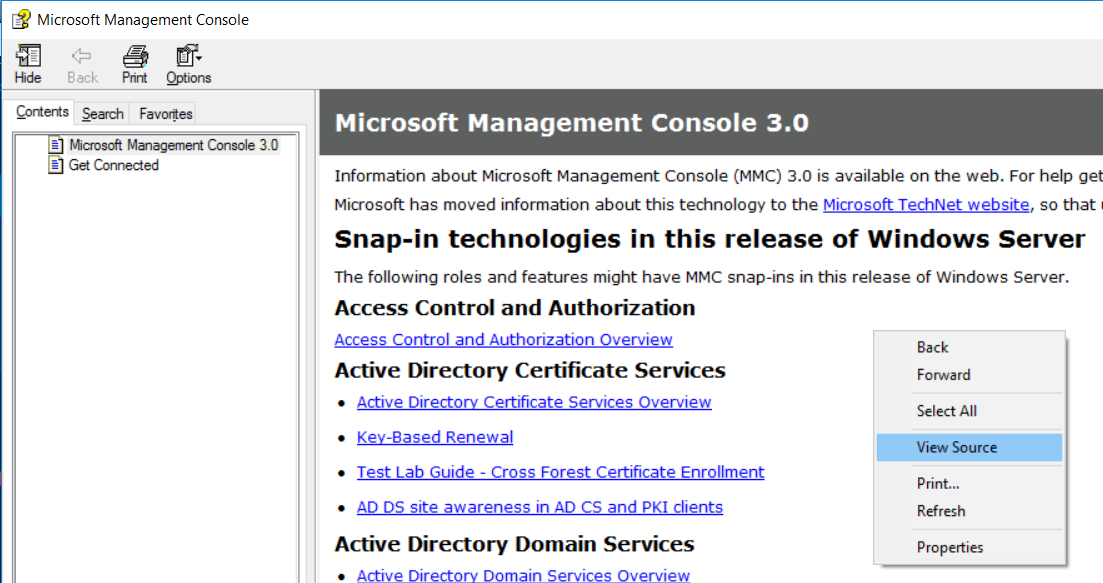Open Test Lab Guide Cross Forest Certificate Enrollment link

tap(561, 472)
